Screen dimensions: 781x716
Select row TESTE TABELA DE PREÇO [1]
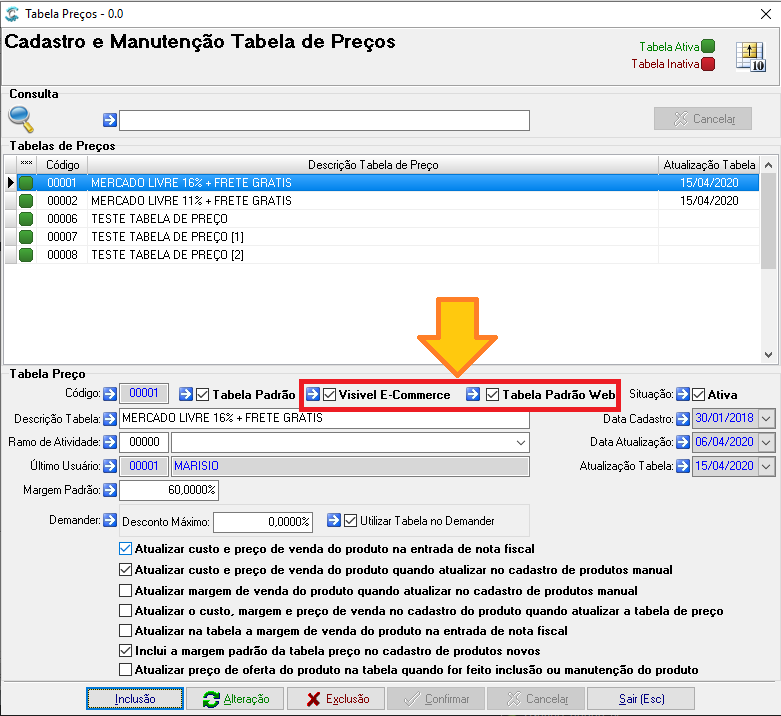pos(382,237)
